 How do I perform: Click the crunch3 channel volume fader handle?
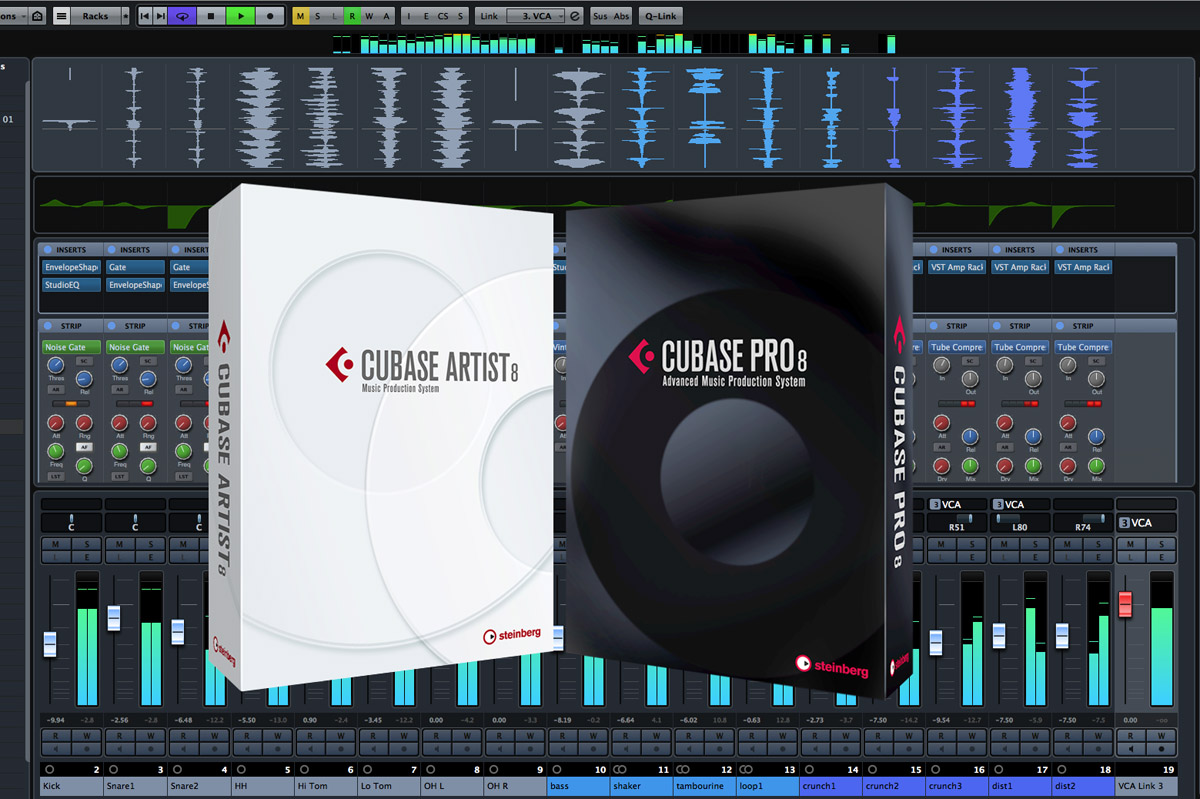point(936,642)
